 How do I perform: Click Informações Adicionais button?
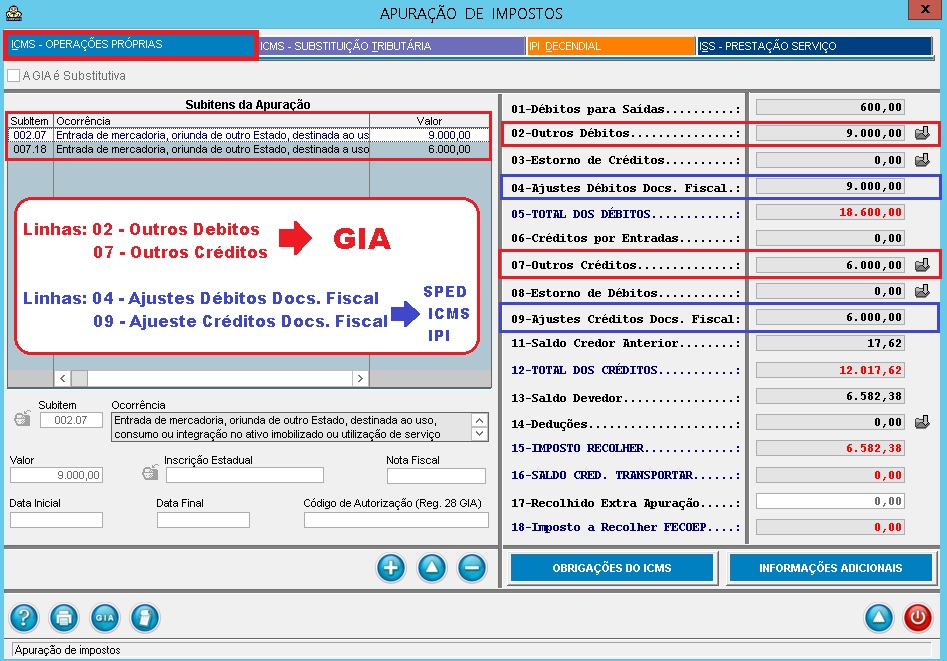point(830,568)
